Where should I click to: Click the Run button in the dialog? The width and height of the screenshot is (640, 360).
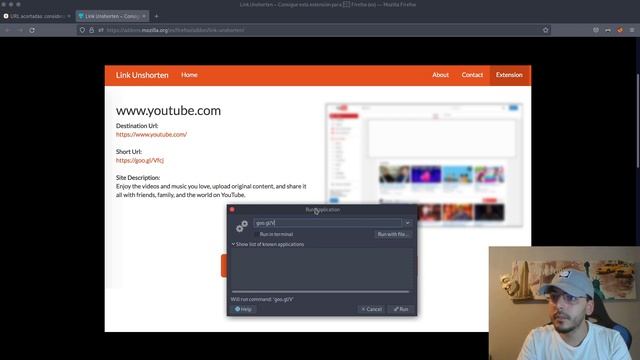pos(401,309)
